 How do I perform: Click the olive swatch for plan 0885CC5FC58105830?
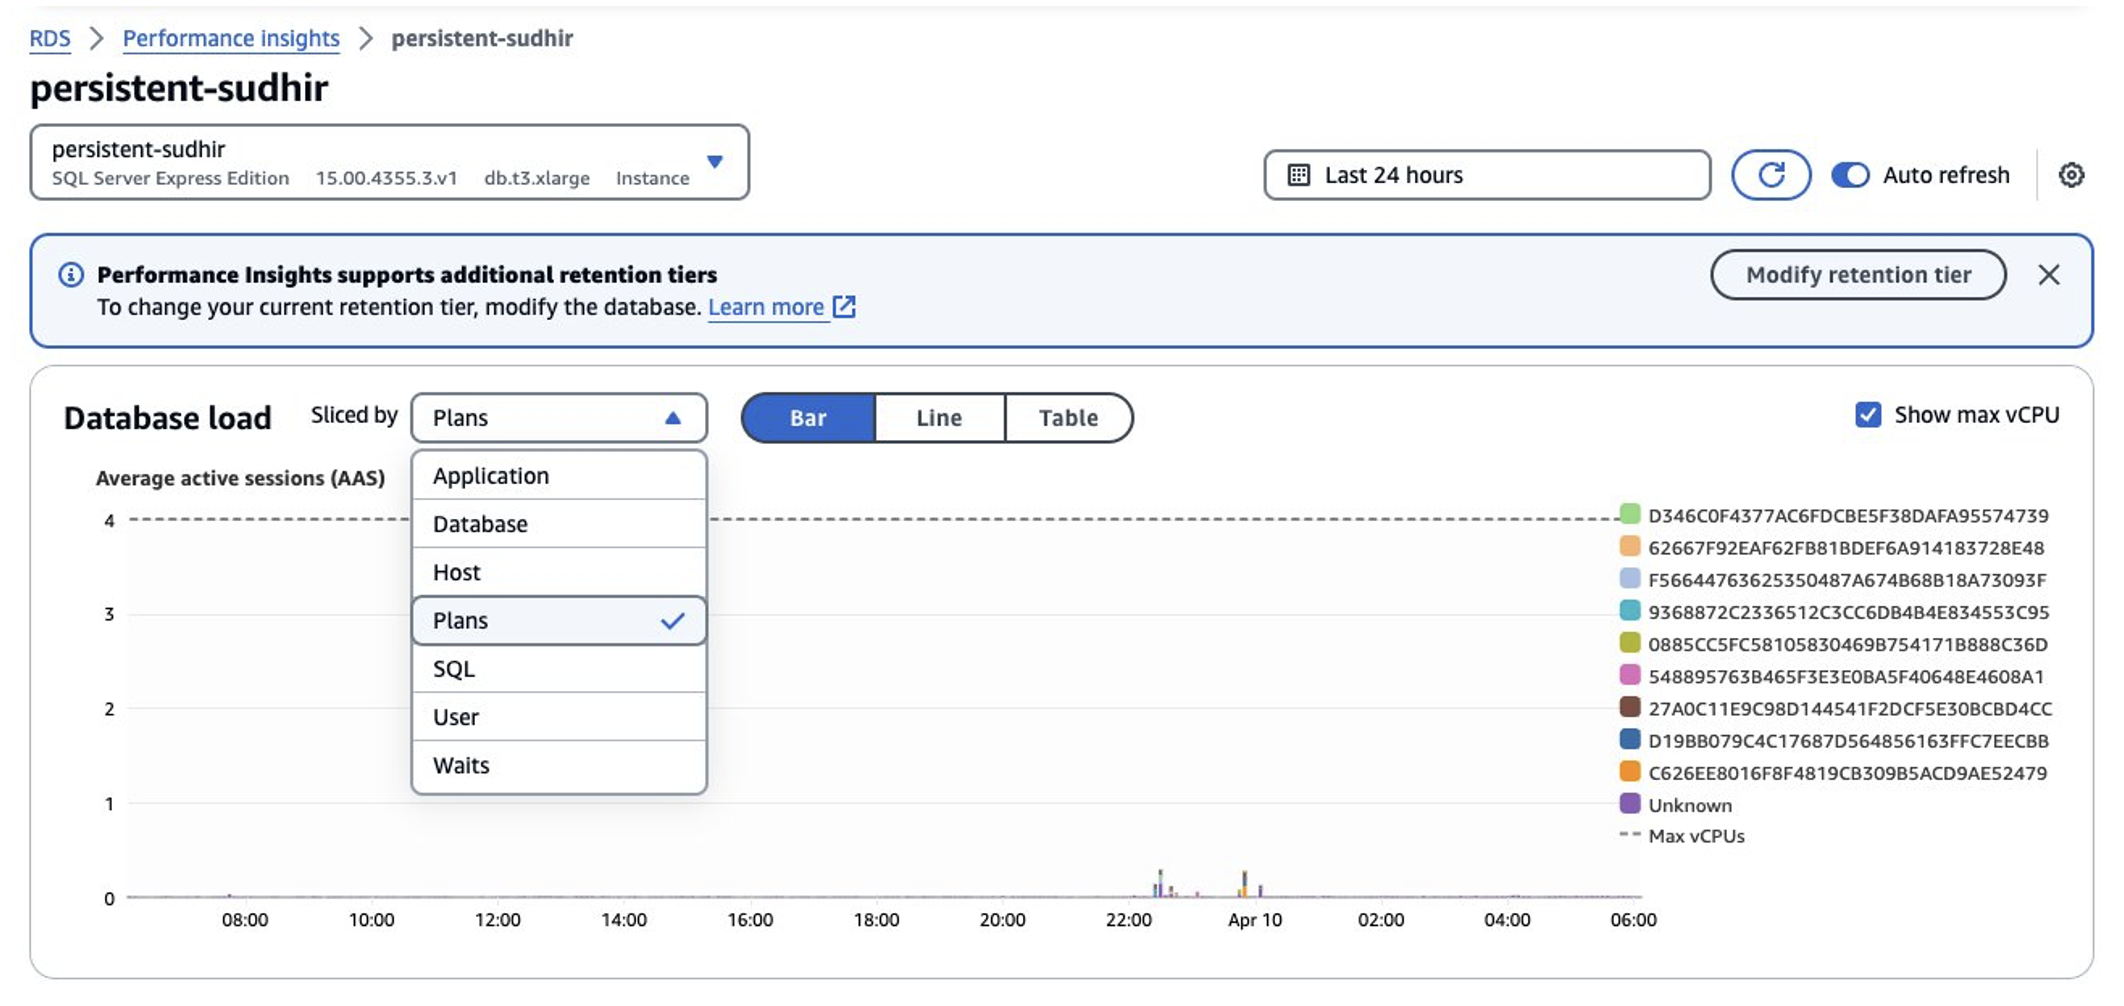(x=1629, y=642)
